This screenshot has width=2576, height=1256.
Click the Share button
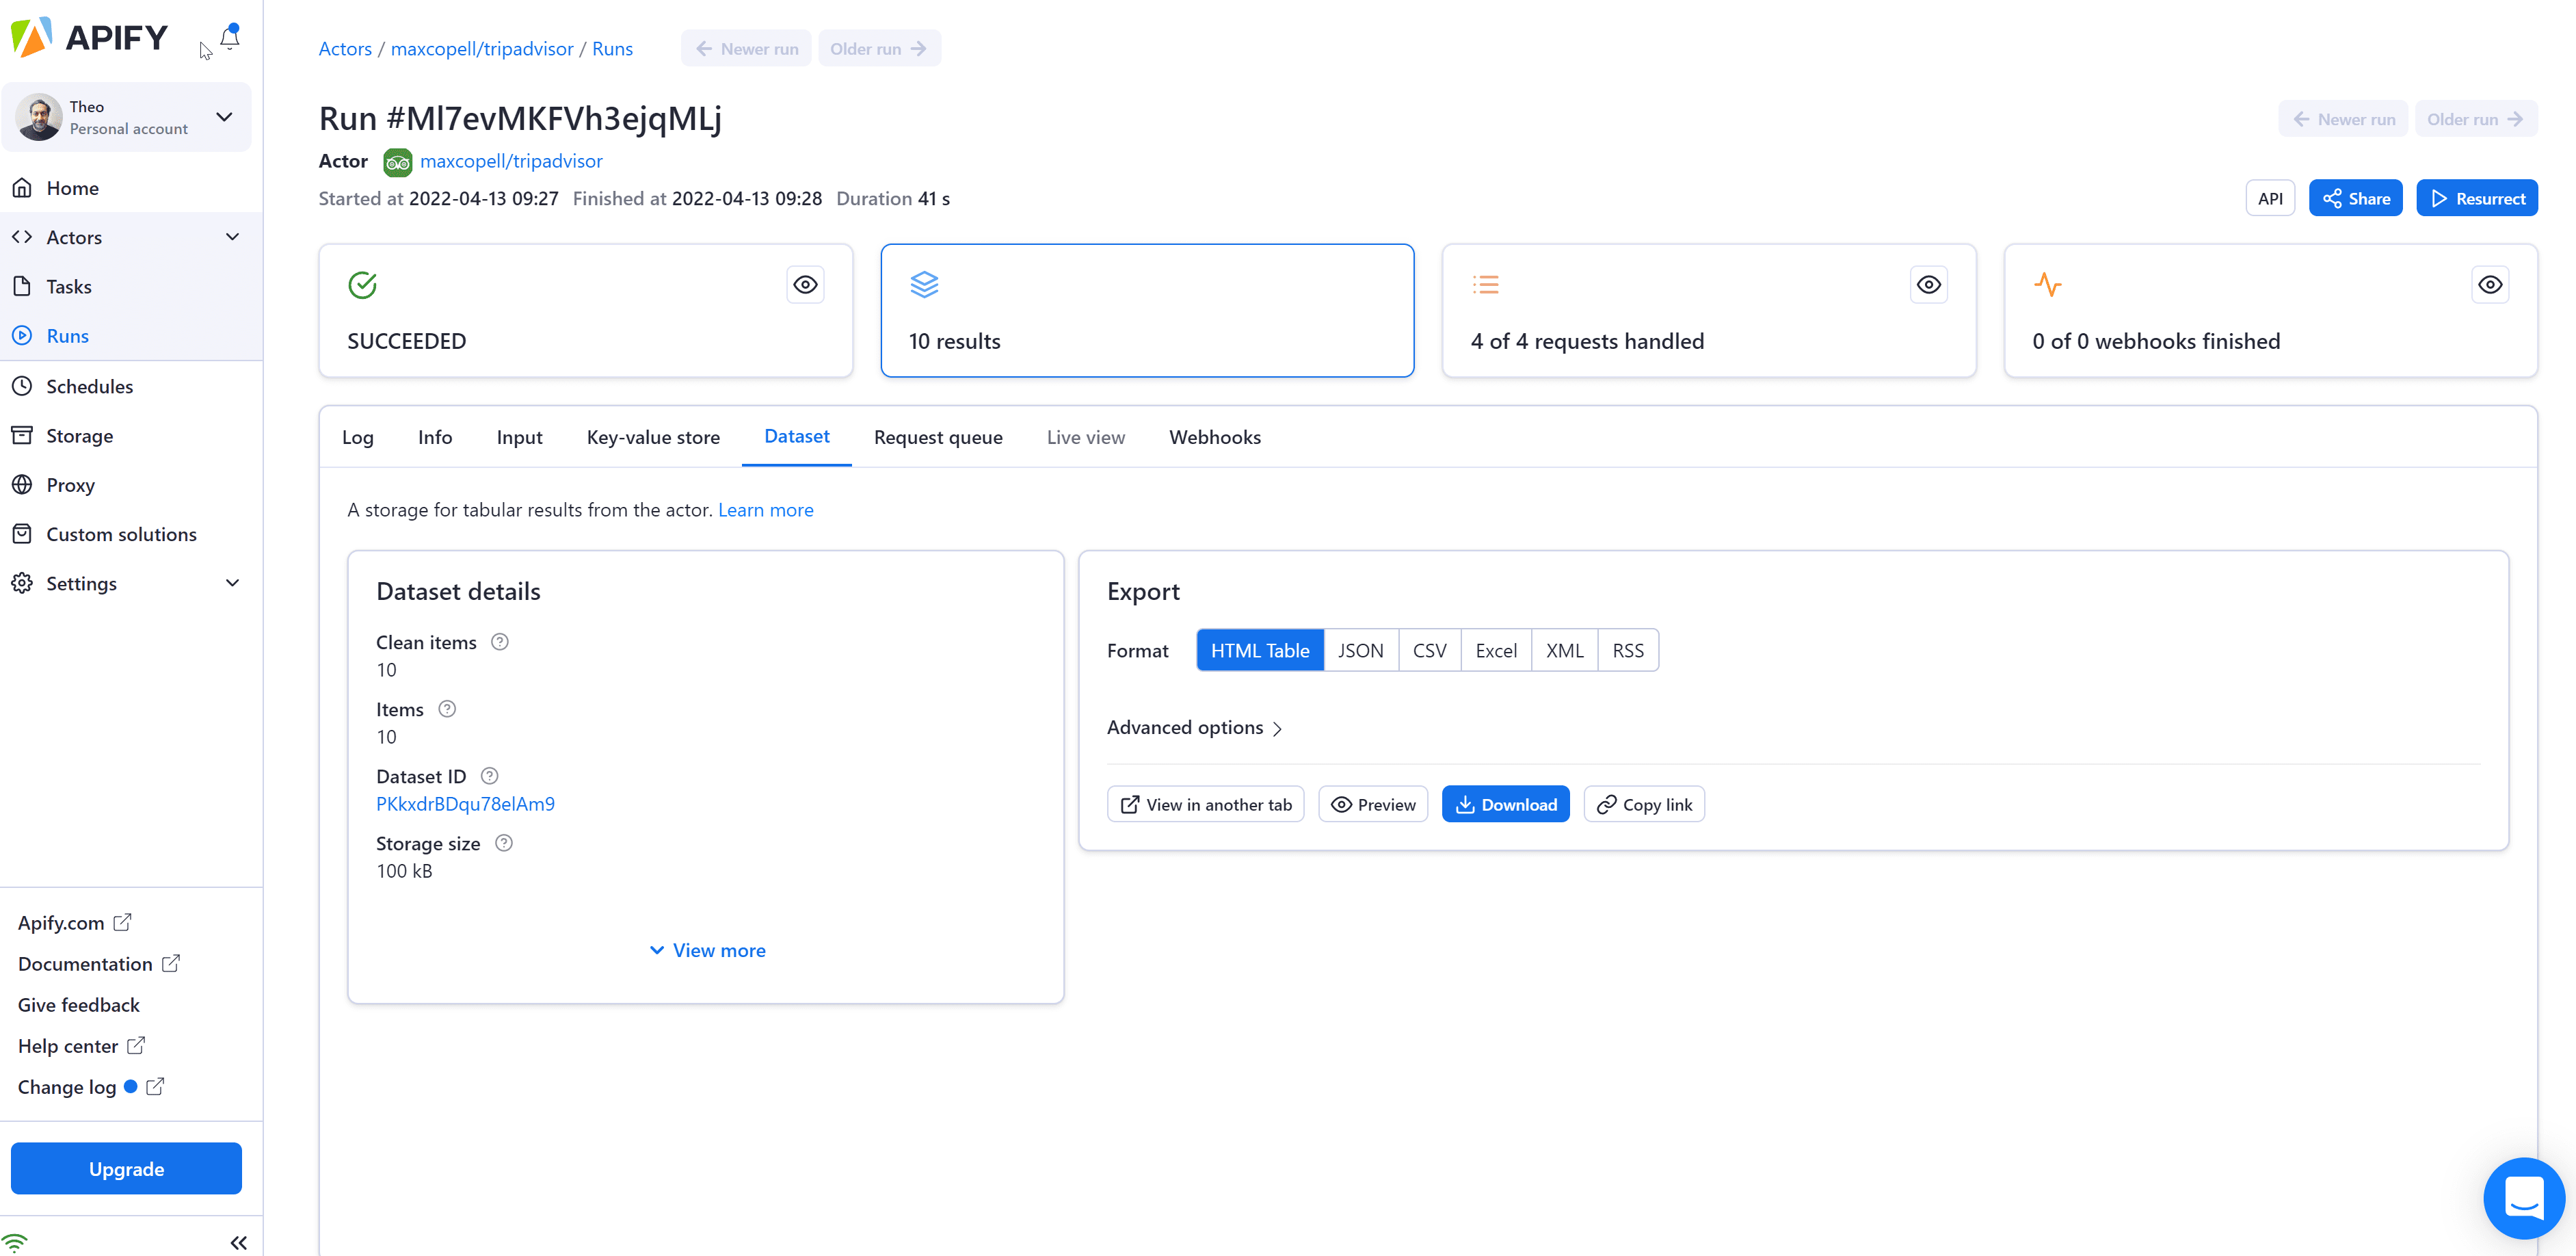pos(2355,198)
